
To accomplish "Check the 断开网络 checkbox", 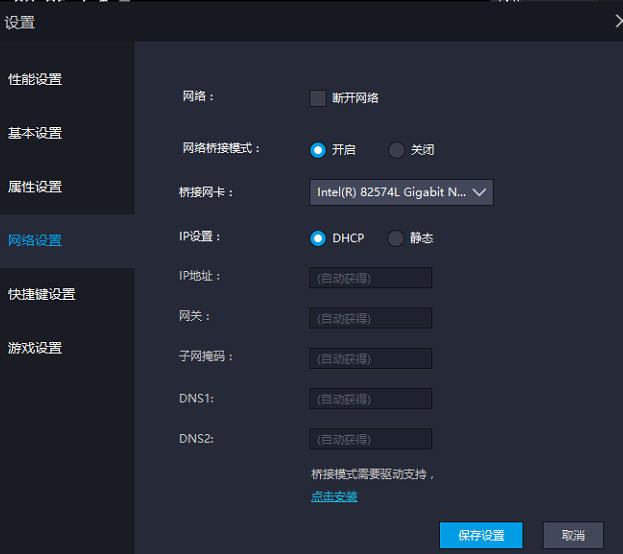I will (x=318, y=98).
